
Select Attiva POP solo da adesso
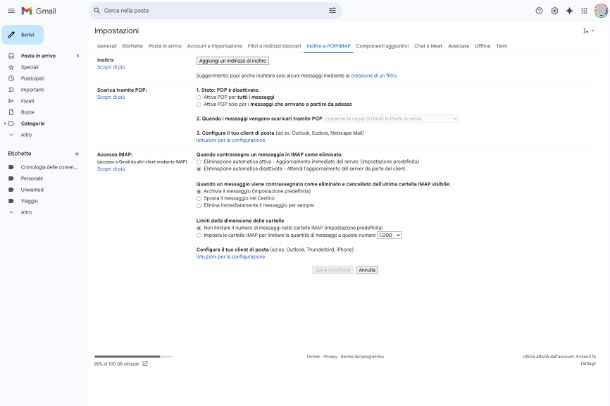click(199, 105)
